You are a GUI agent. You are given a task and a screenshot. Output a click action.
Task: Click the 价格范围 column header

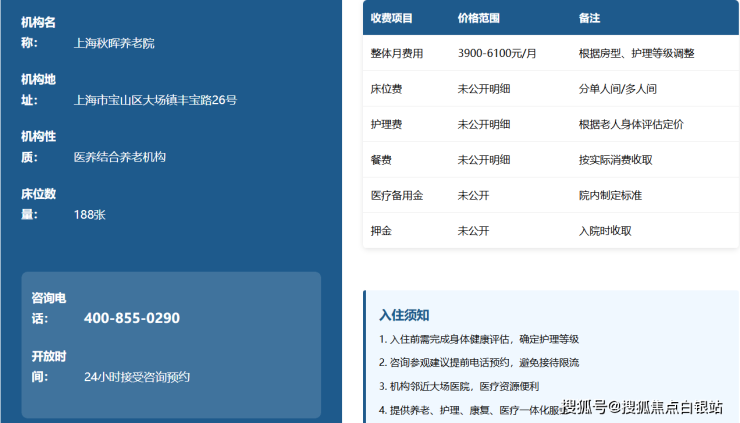pyautogui.click(x=479, y=18)
